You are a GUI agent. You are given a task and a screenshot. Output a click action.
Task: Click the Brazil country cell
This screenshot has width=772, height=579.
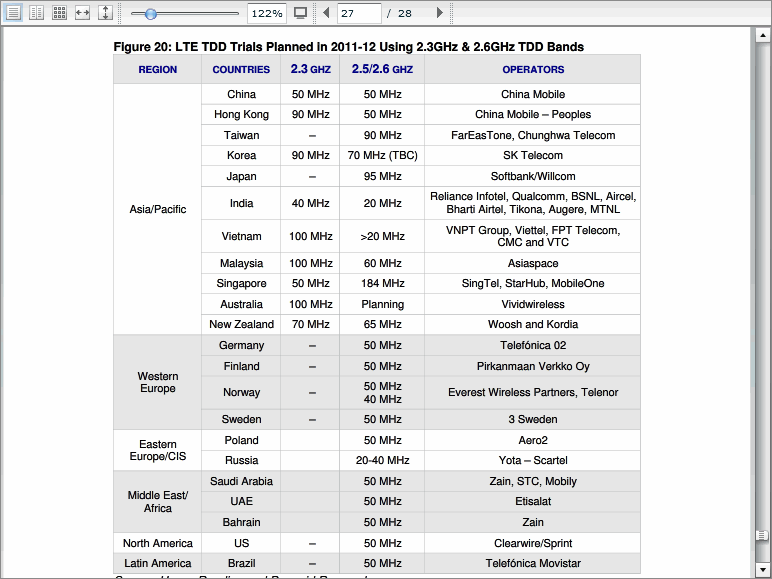tap(241, 563)
